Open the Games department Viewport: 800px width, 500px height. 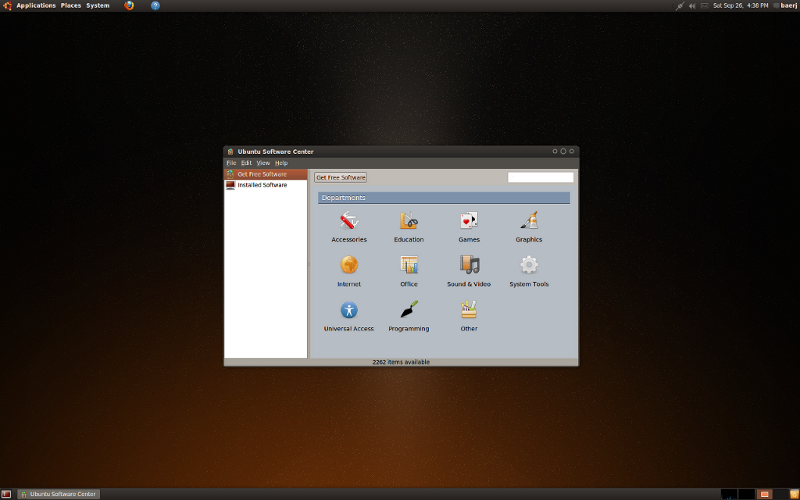(x=469, y=227)
